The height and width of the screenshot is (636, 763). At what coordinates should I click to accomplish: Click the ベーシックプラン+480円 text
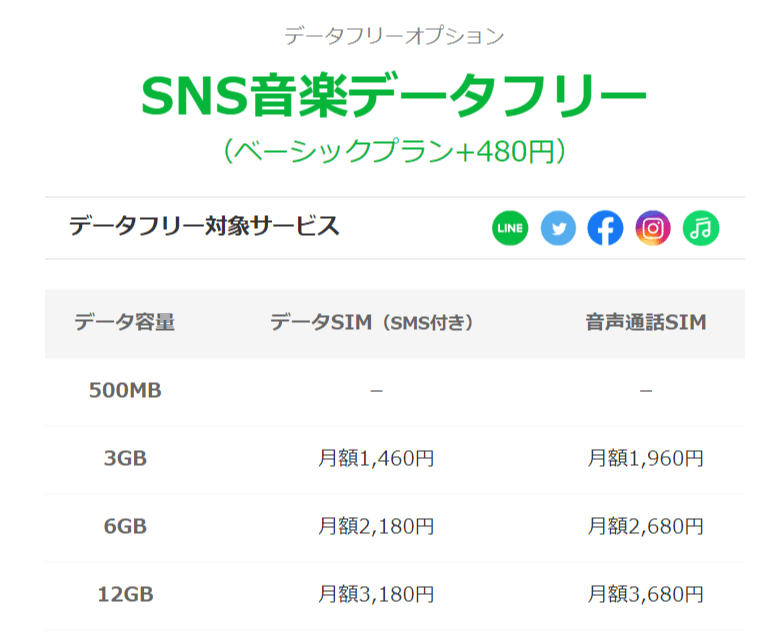point(394,151)
